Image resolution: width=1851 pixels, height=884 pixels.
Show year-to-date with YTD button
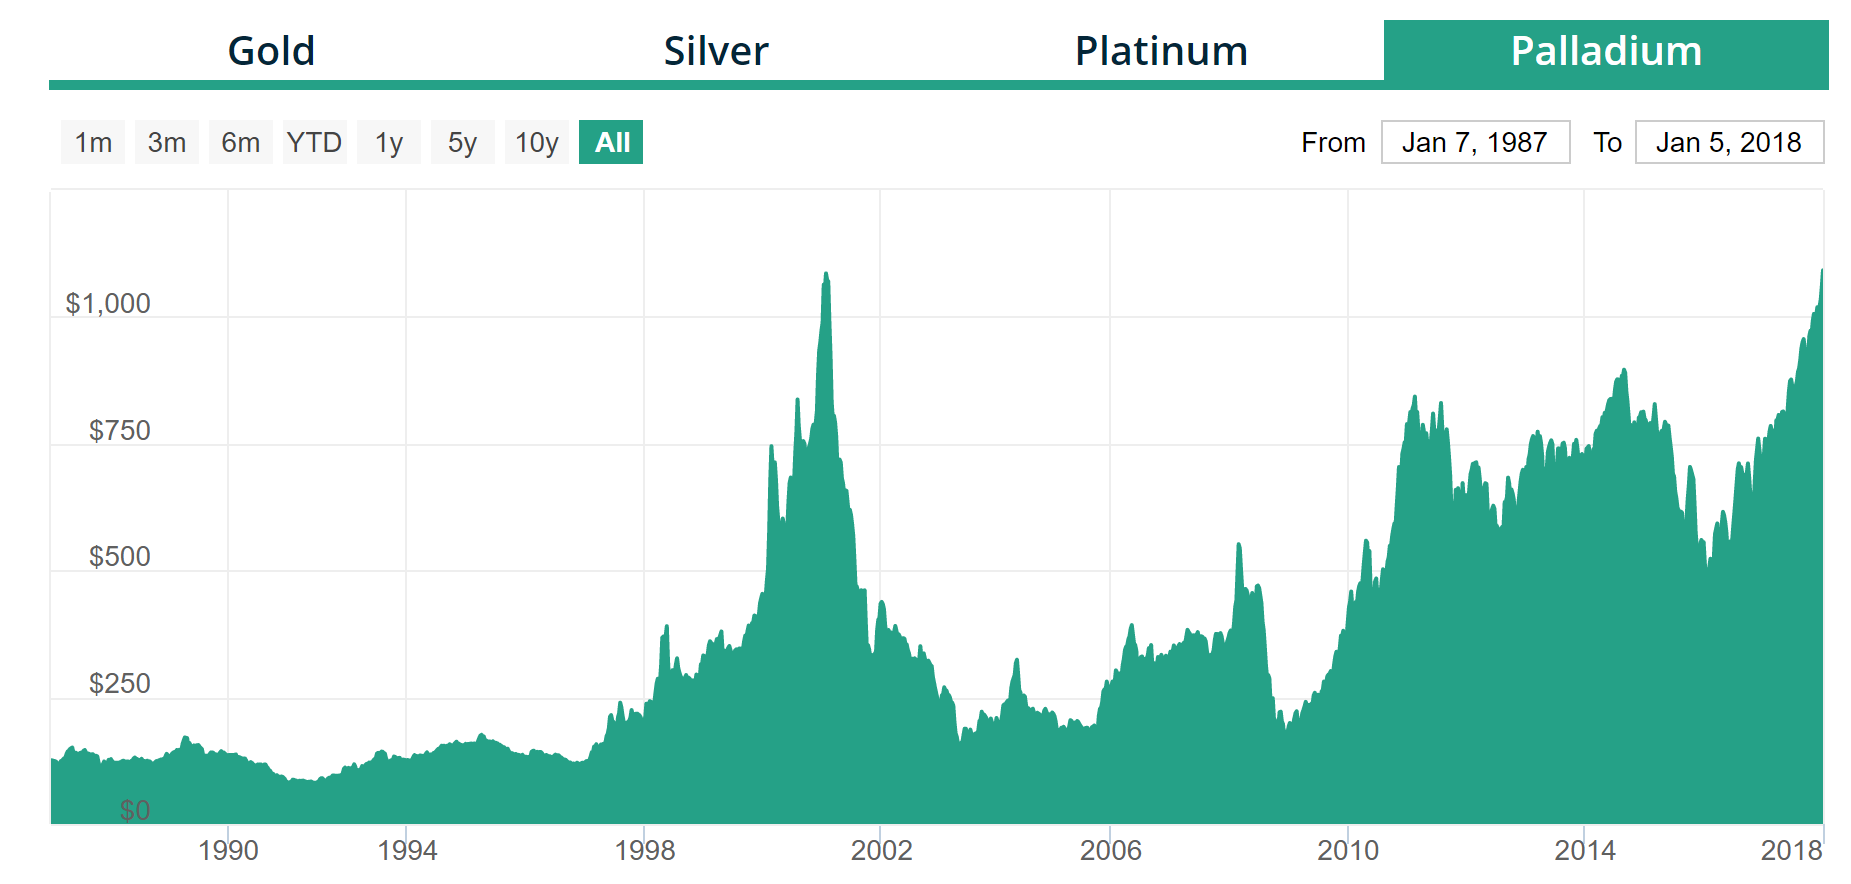[314, 142]
